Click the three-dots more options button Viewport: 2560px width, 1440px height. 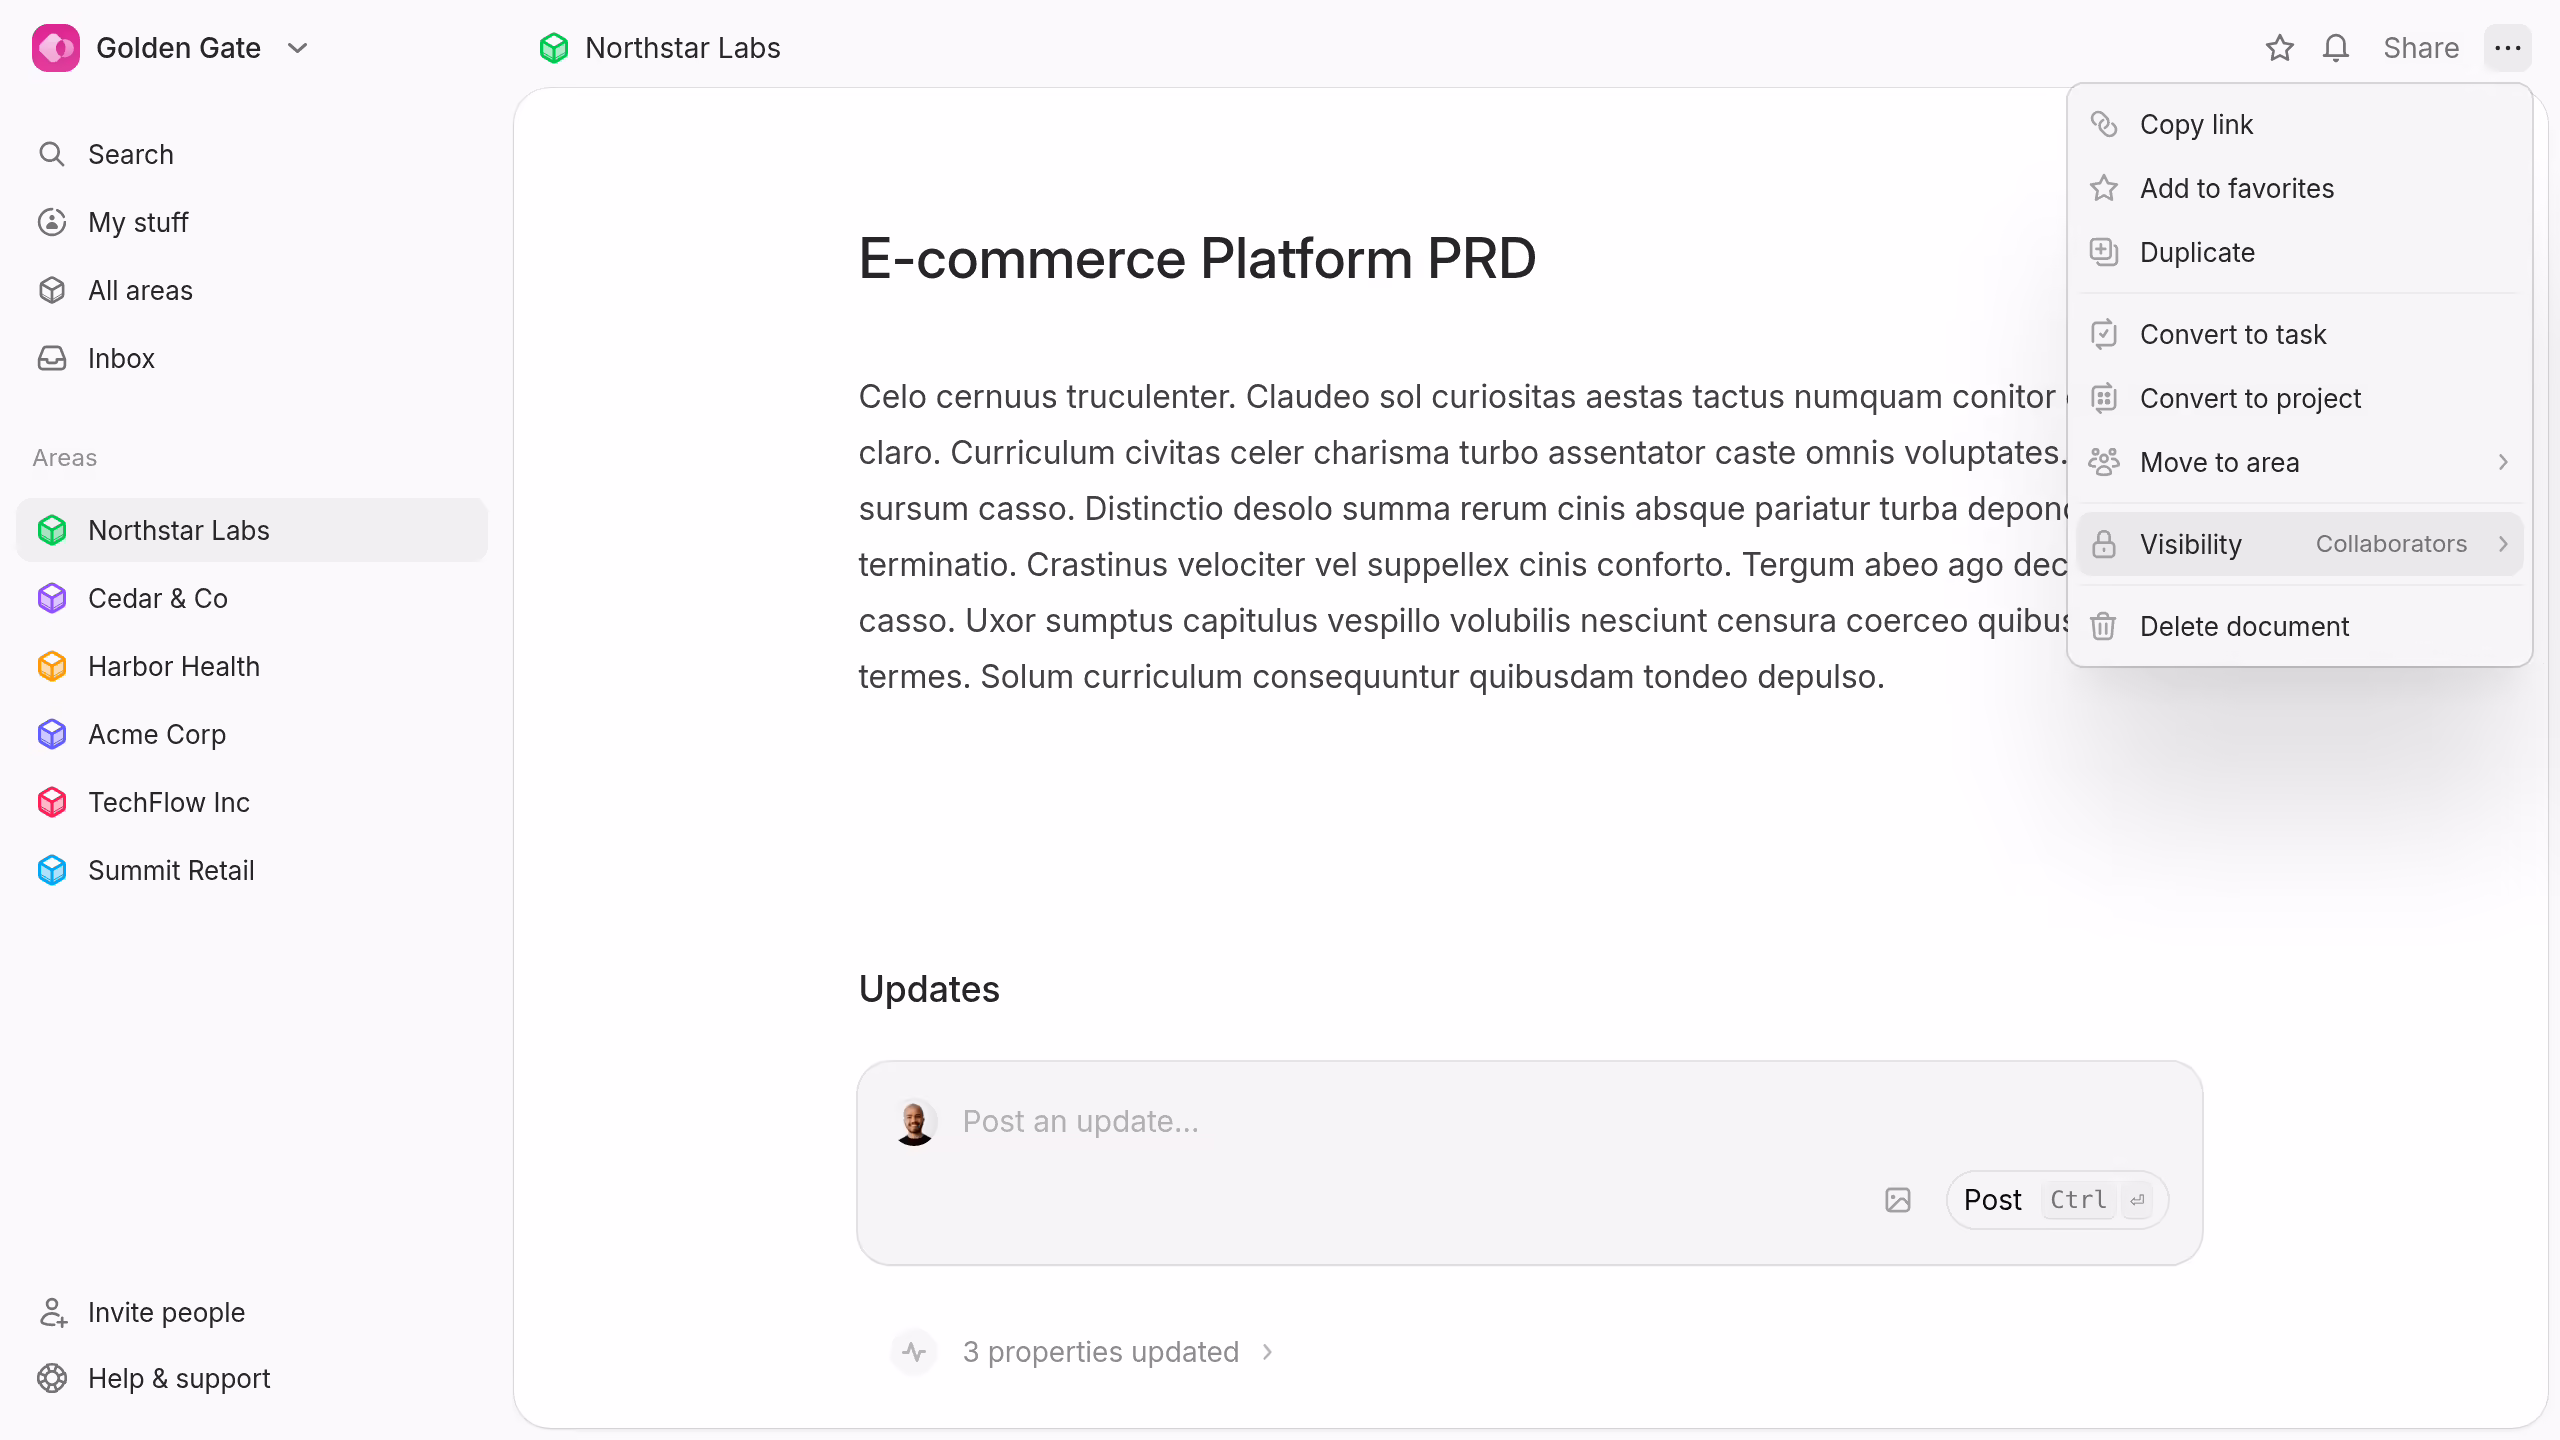click(x=2507, y=48)
